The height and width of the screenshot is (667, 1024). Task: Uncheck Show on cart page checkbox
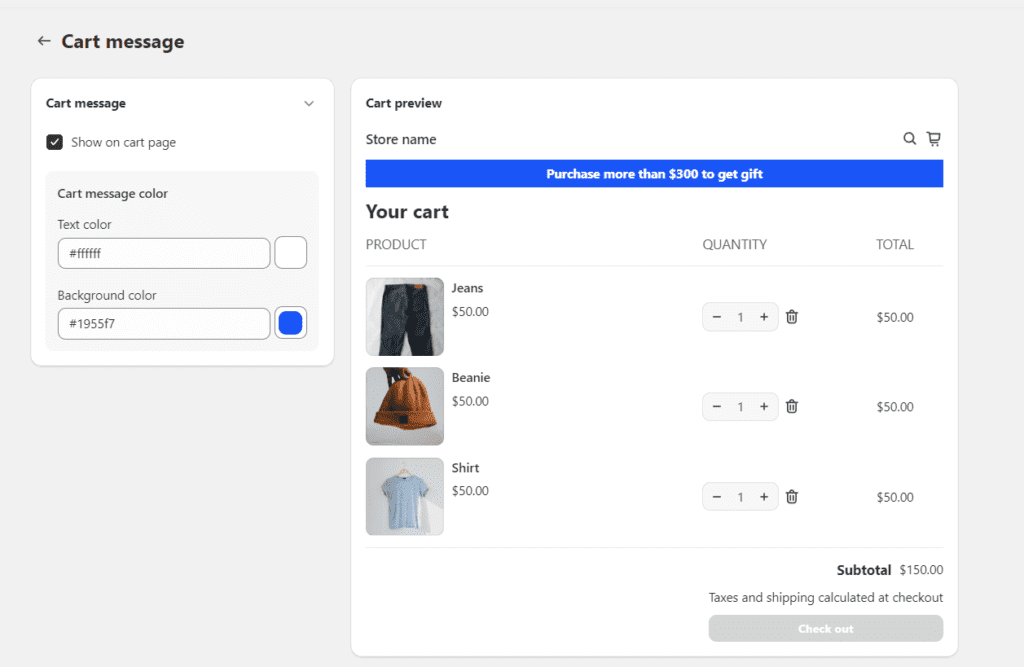coord(55,142)
